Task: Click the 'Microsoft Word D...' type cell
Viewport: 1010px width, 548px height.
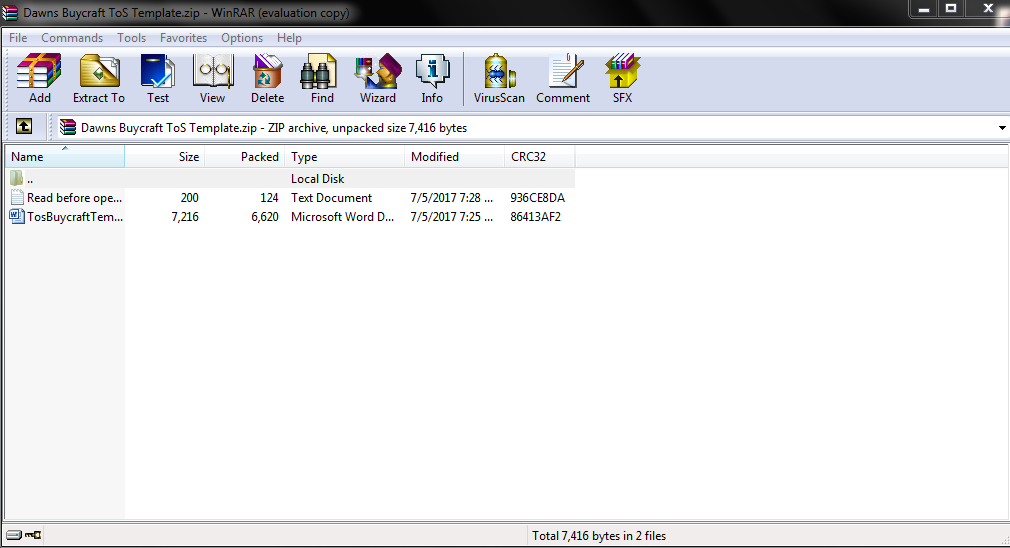Action: tap(343, 216)
